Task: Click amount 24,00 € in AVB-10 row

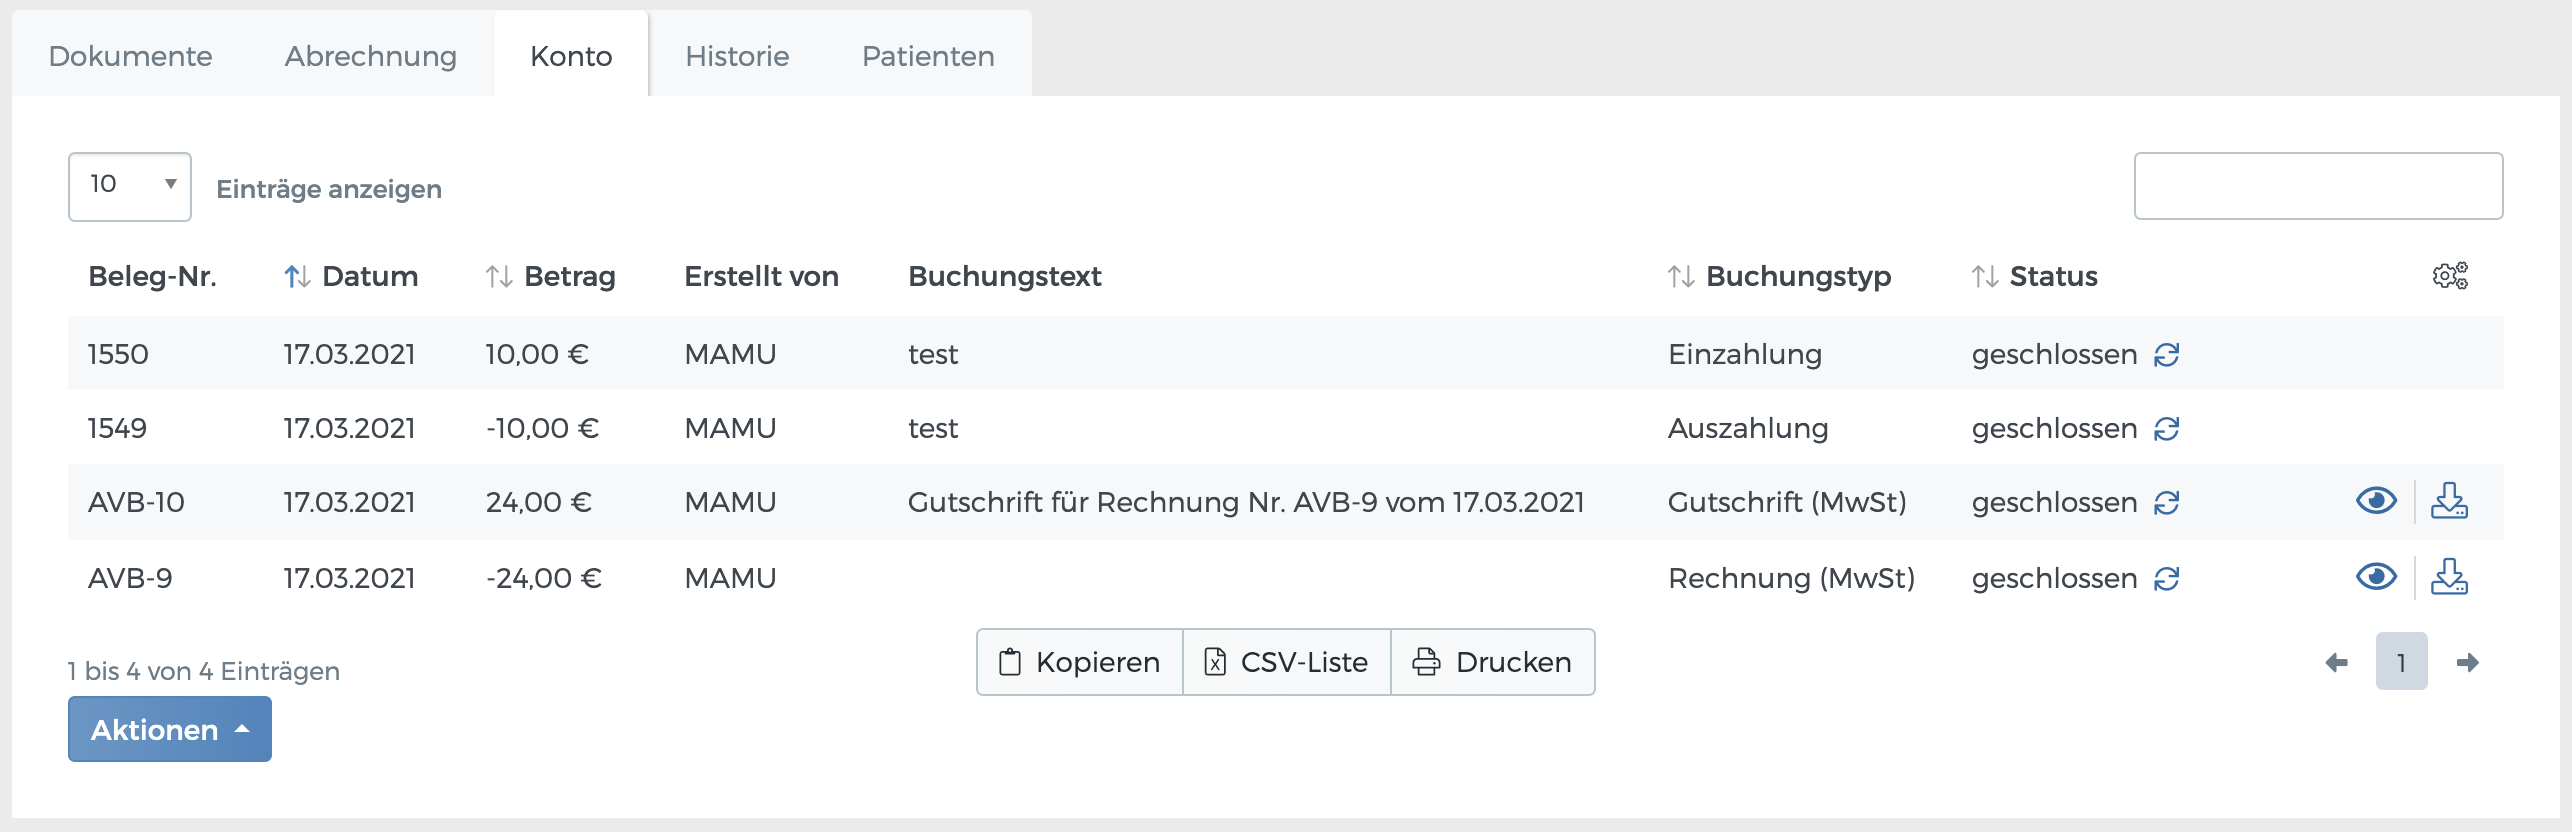Action: (x=538, y=502)
